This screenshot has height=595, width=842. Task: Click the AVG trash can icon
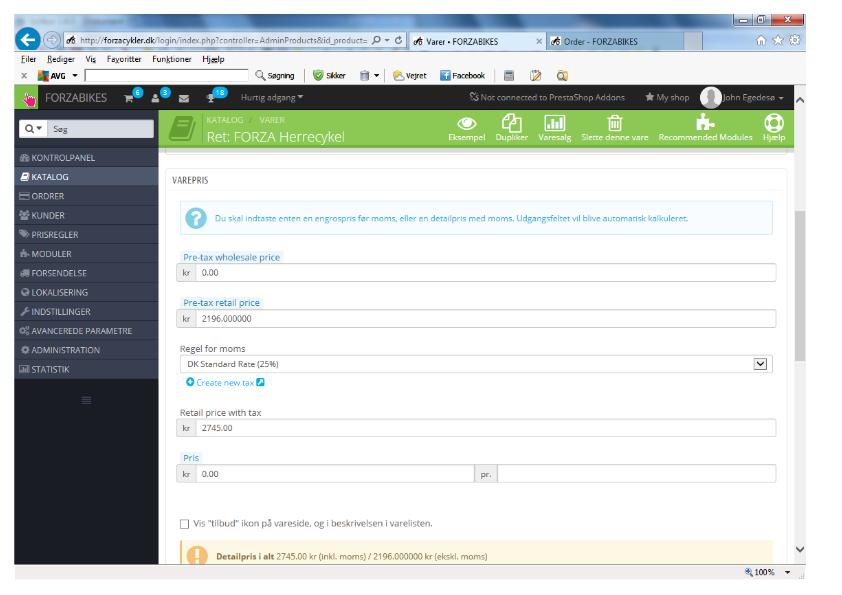click(365, 76)
